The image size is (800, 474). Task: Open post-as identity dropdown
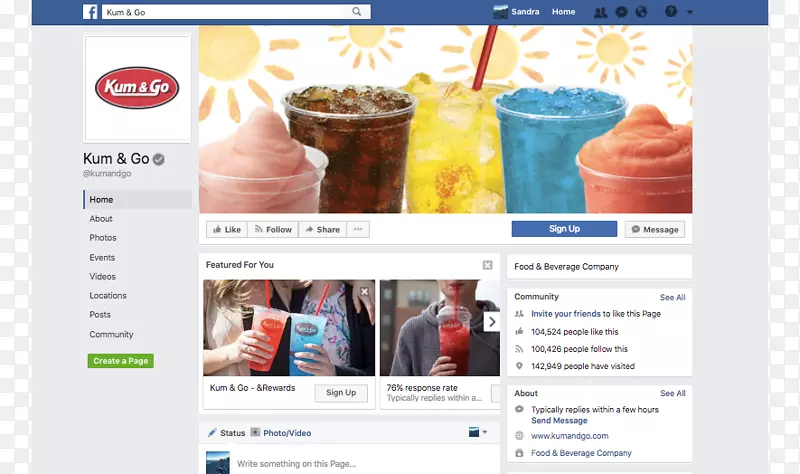coord(478,432)
